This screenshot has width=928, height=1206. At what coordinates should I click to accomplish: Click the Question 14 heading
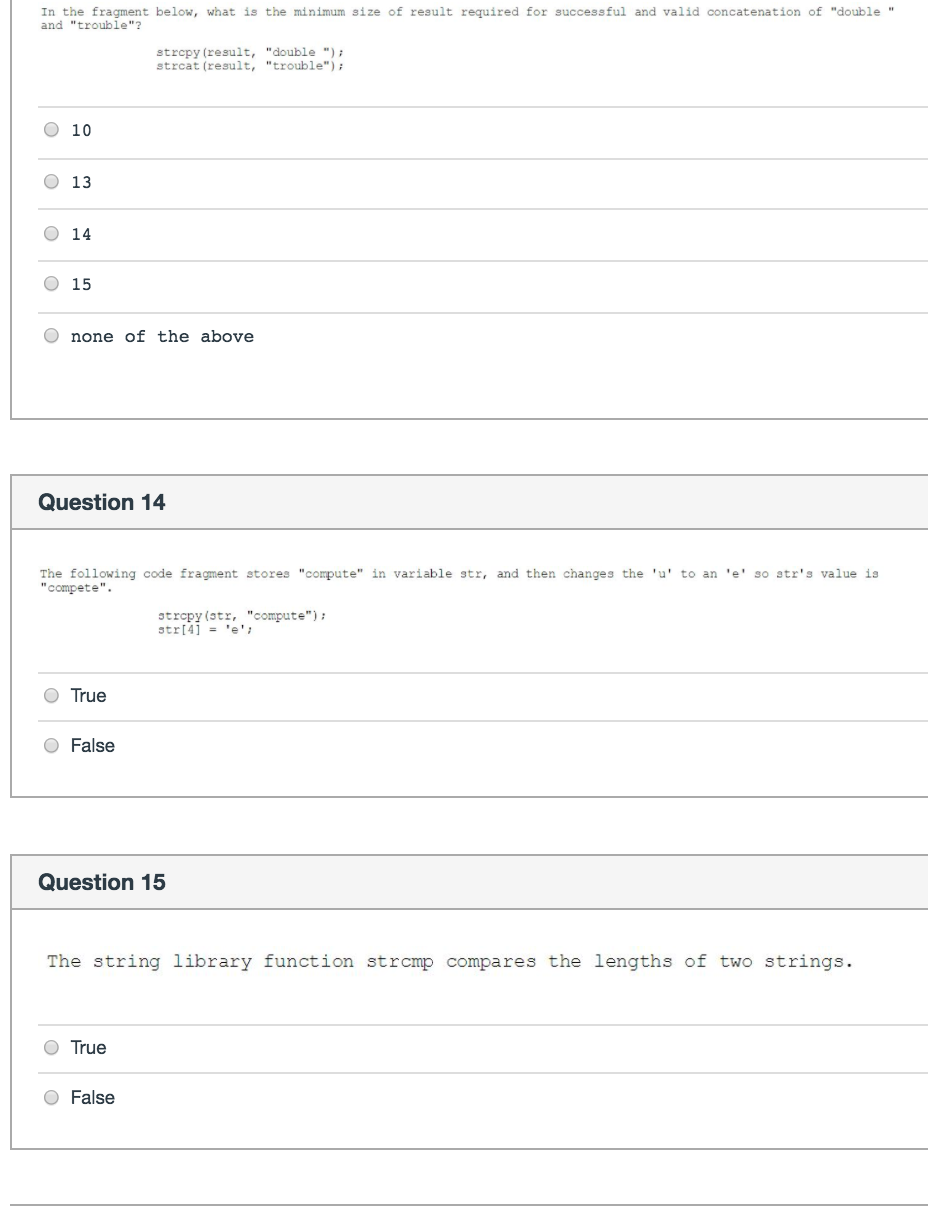coord(102,503)
